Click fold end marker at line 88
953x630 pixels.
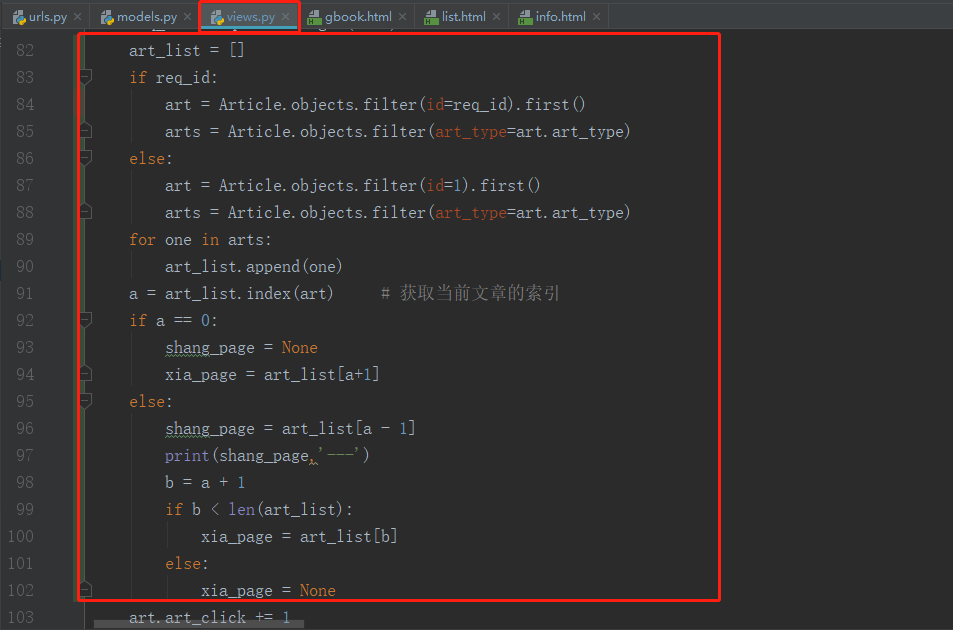[86, 212]
